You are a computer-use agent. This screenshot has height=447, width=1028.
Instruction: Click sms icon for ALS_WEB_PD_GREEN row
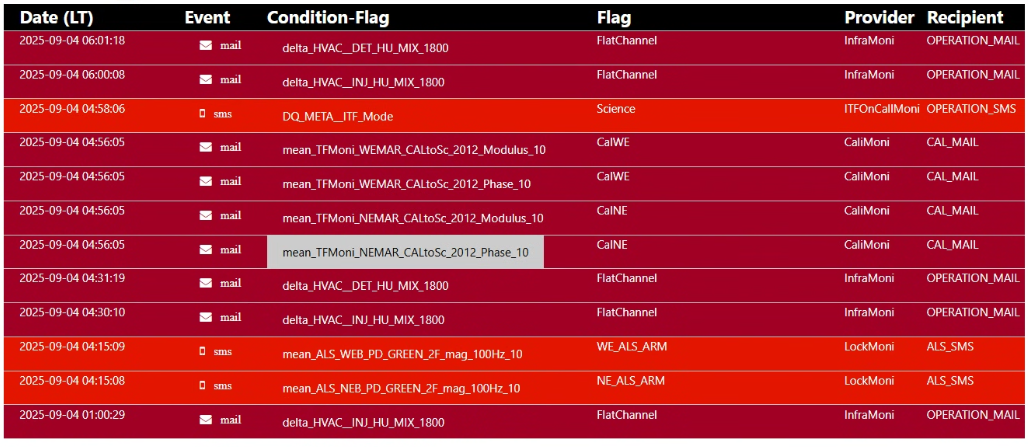(x=202, y=351)
